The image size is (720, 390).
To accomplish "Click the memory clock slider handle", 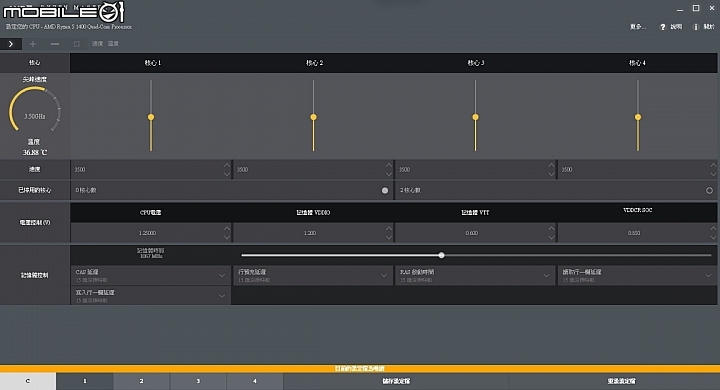I will click(x=441, y=255).
